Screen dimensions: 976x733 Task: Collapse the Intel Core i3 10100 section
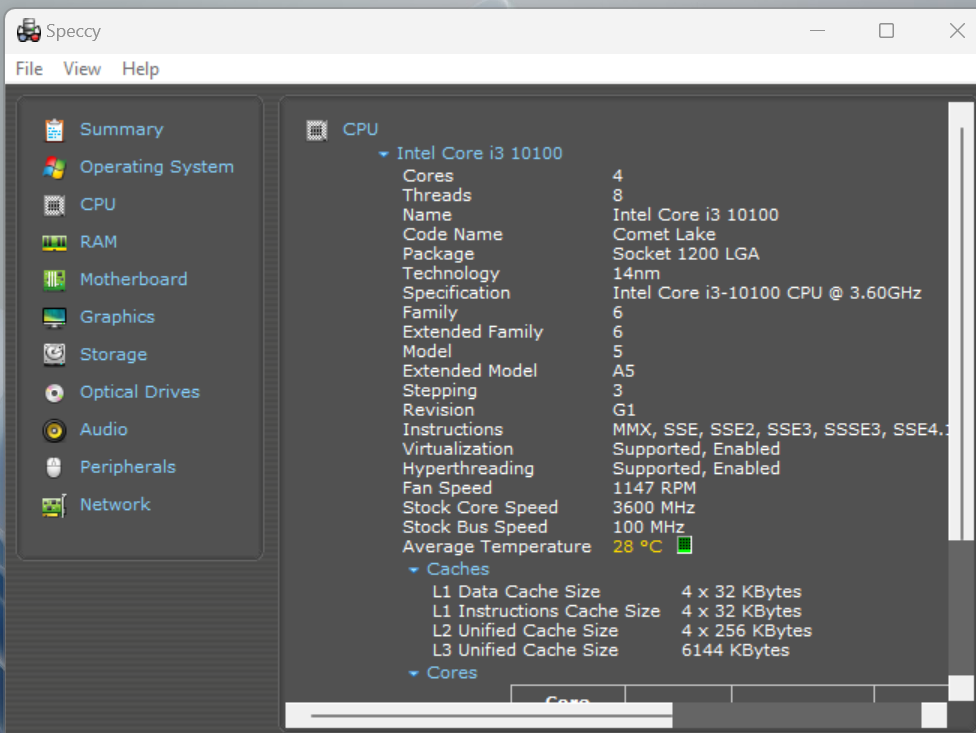pyautogui.click(x=384, y=154)
